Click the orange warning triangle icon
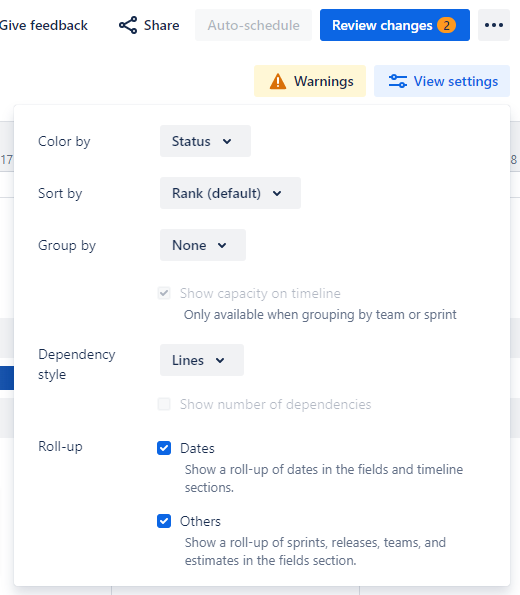This screenshot has height=595, width=520. pos(278,81)
